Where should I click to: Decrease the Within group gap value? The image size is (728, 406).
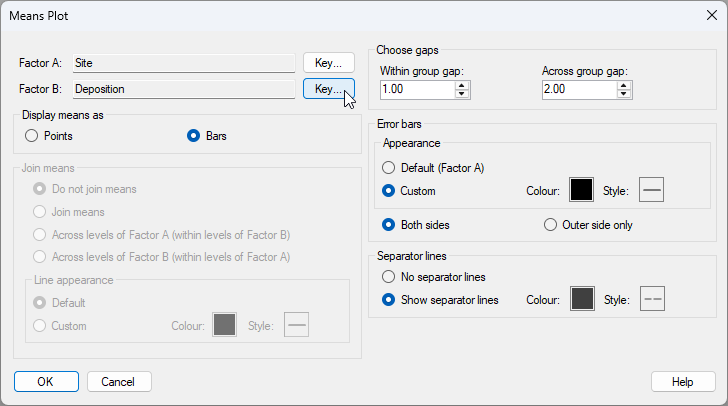click(x=462, y=94)
